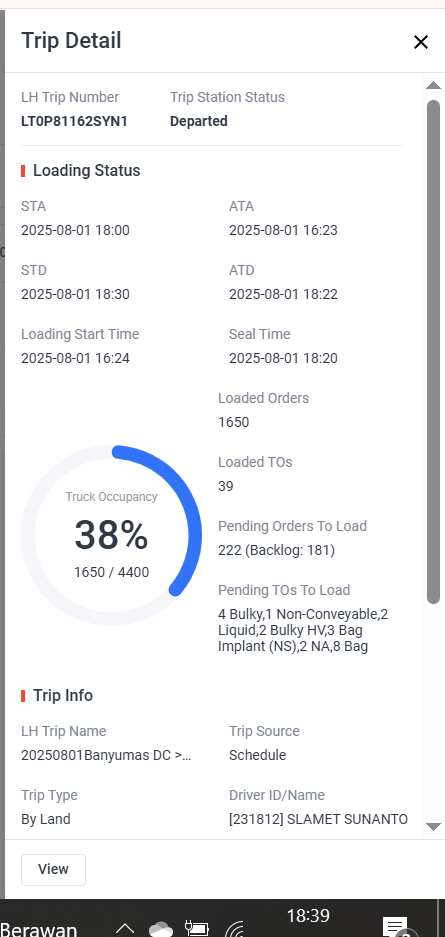The width and height of the screenshot is (445, 937).
Task: Click the Trip Info section header
Action: coord(63,696)
